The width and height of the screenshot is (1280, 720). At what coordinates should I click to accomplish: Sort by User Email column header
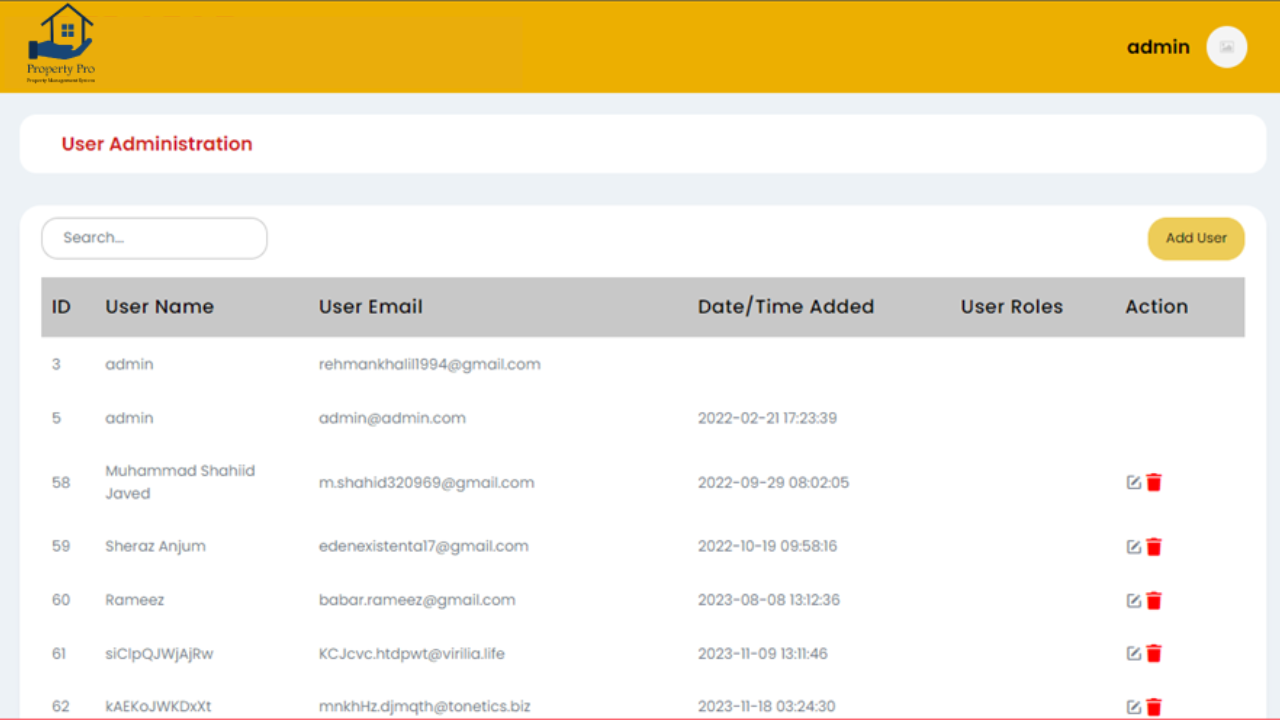point(370,307)
